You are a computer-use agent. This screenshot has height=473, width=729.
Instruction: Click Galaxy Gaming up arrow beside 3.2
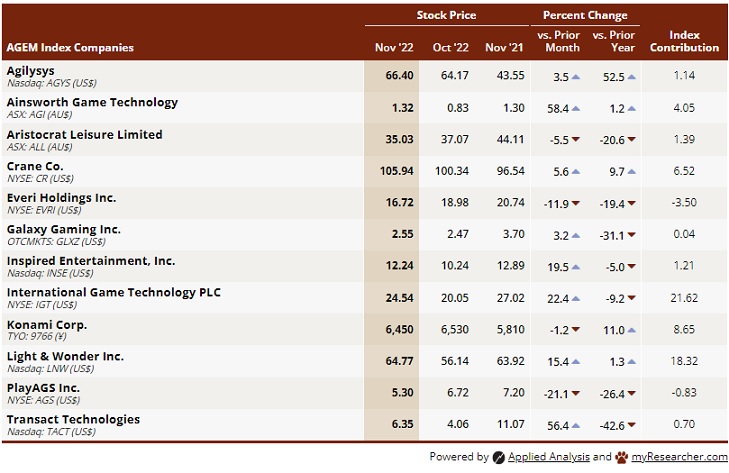[576, 235]
